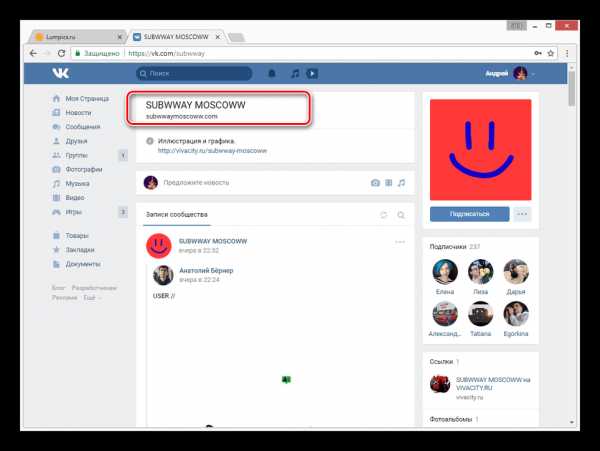The image size is (600, 451).
Task: Open SUBWWAY MOSCOWW на VIVACITY.RU link
Action: [493, 384]
